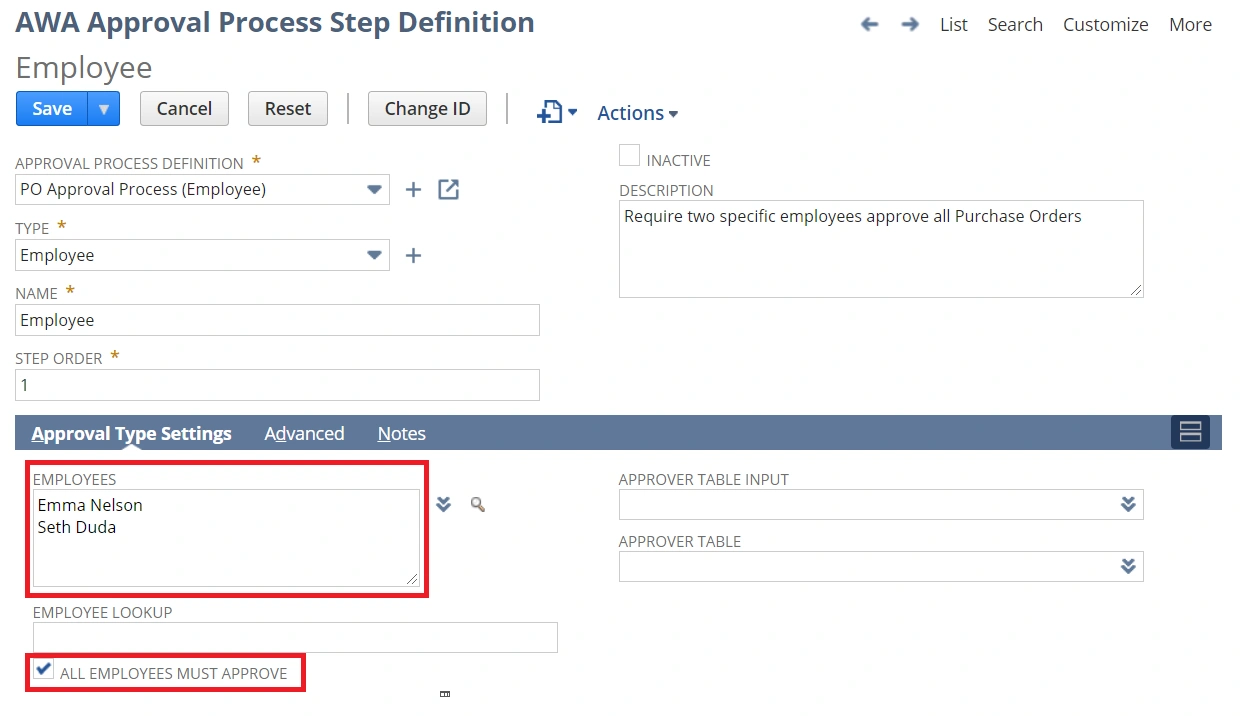This screenshot has height=716, width=1240.
Task: Click the Employee Lookup input field
Action: (x=295, y=638)
